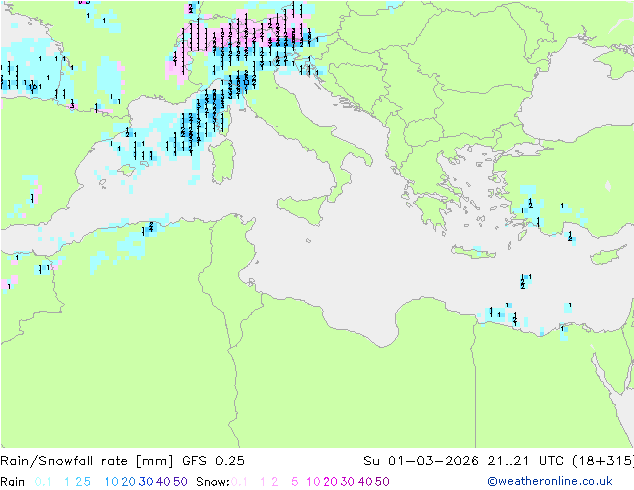Click the island of Crete on the map
Screen dimensions: 634x490
point(473,252)
